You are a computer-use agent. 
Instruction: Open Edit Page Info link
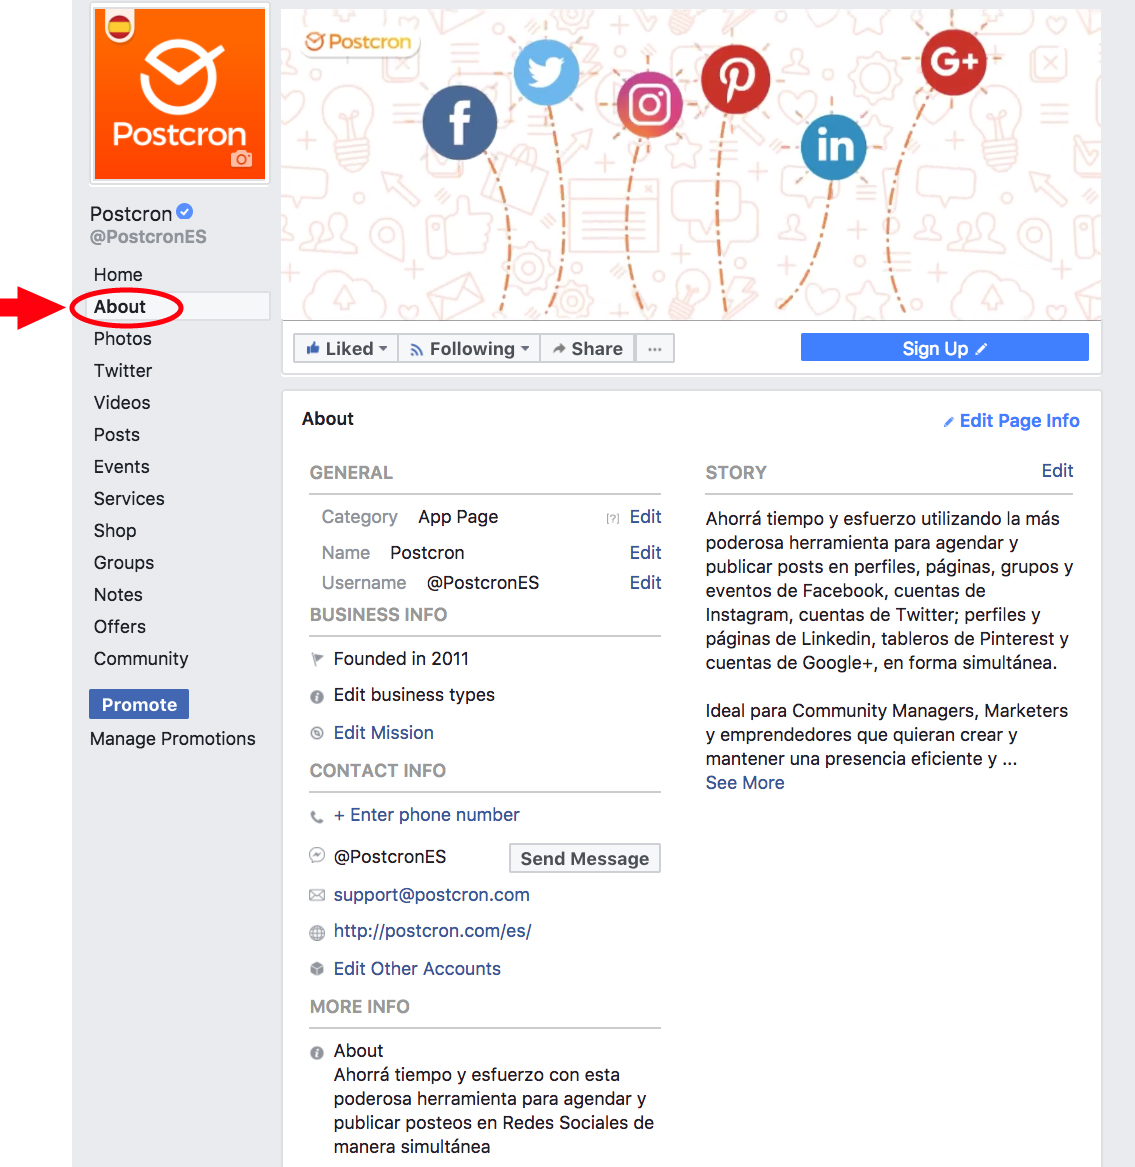pyautogui.click(x=1011, y=421)
